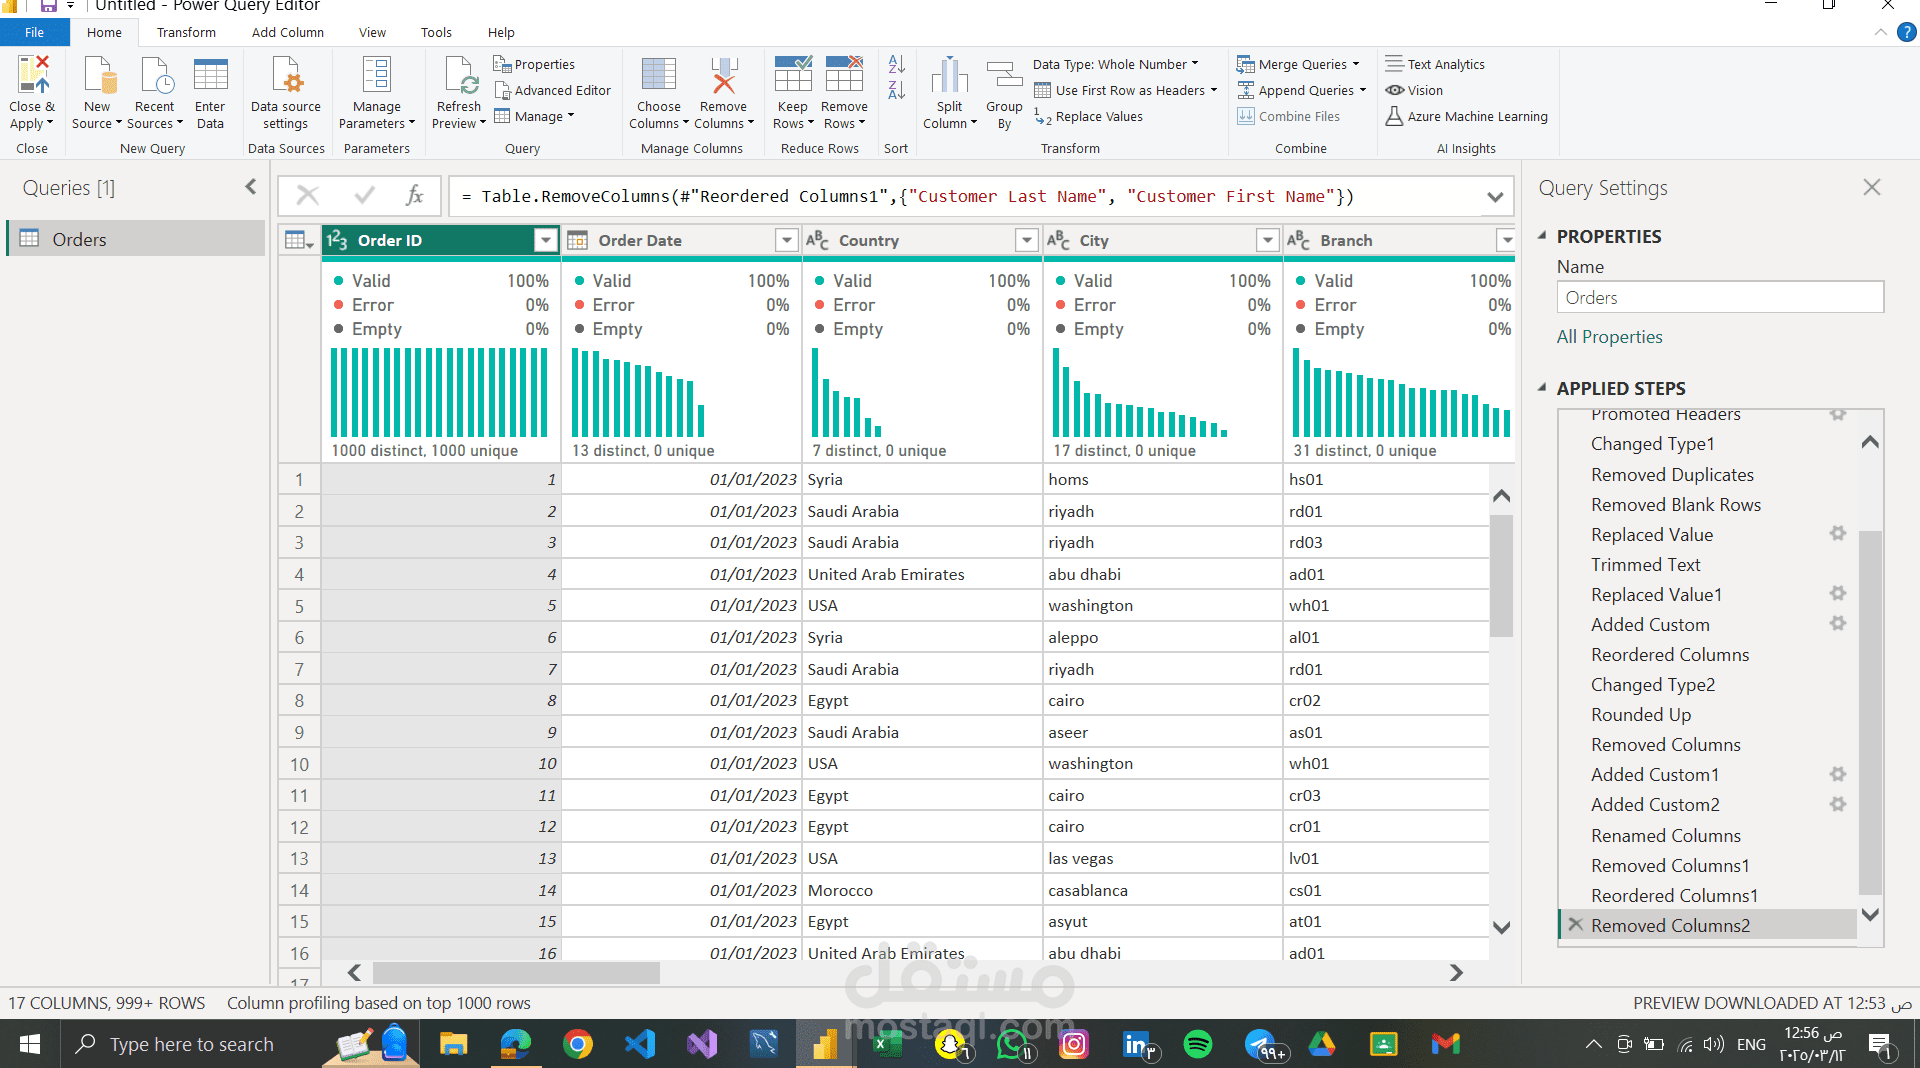Click the Refresh Preview icon
The height and width of the screenshot is (1068, 1920).
[459, 76]
